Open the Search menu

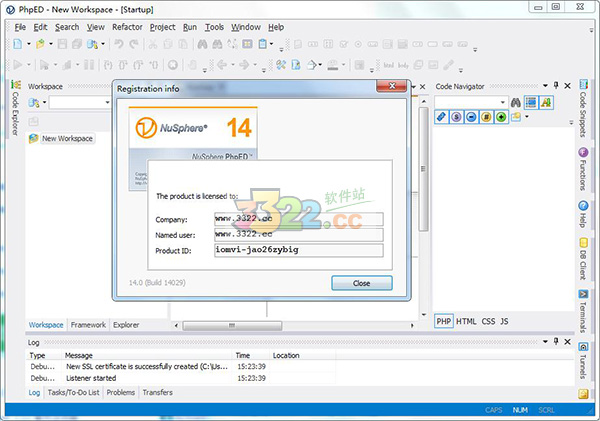coord(67,27)
